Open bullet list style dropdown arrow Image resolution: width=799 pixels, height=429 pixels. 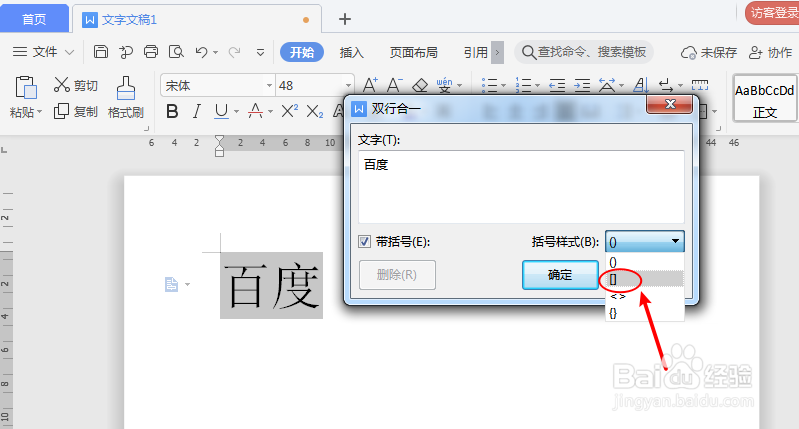(x=503, y=86)
